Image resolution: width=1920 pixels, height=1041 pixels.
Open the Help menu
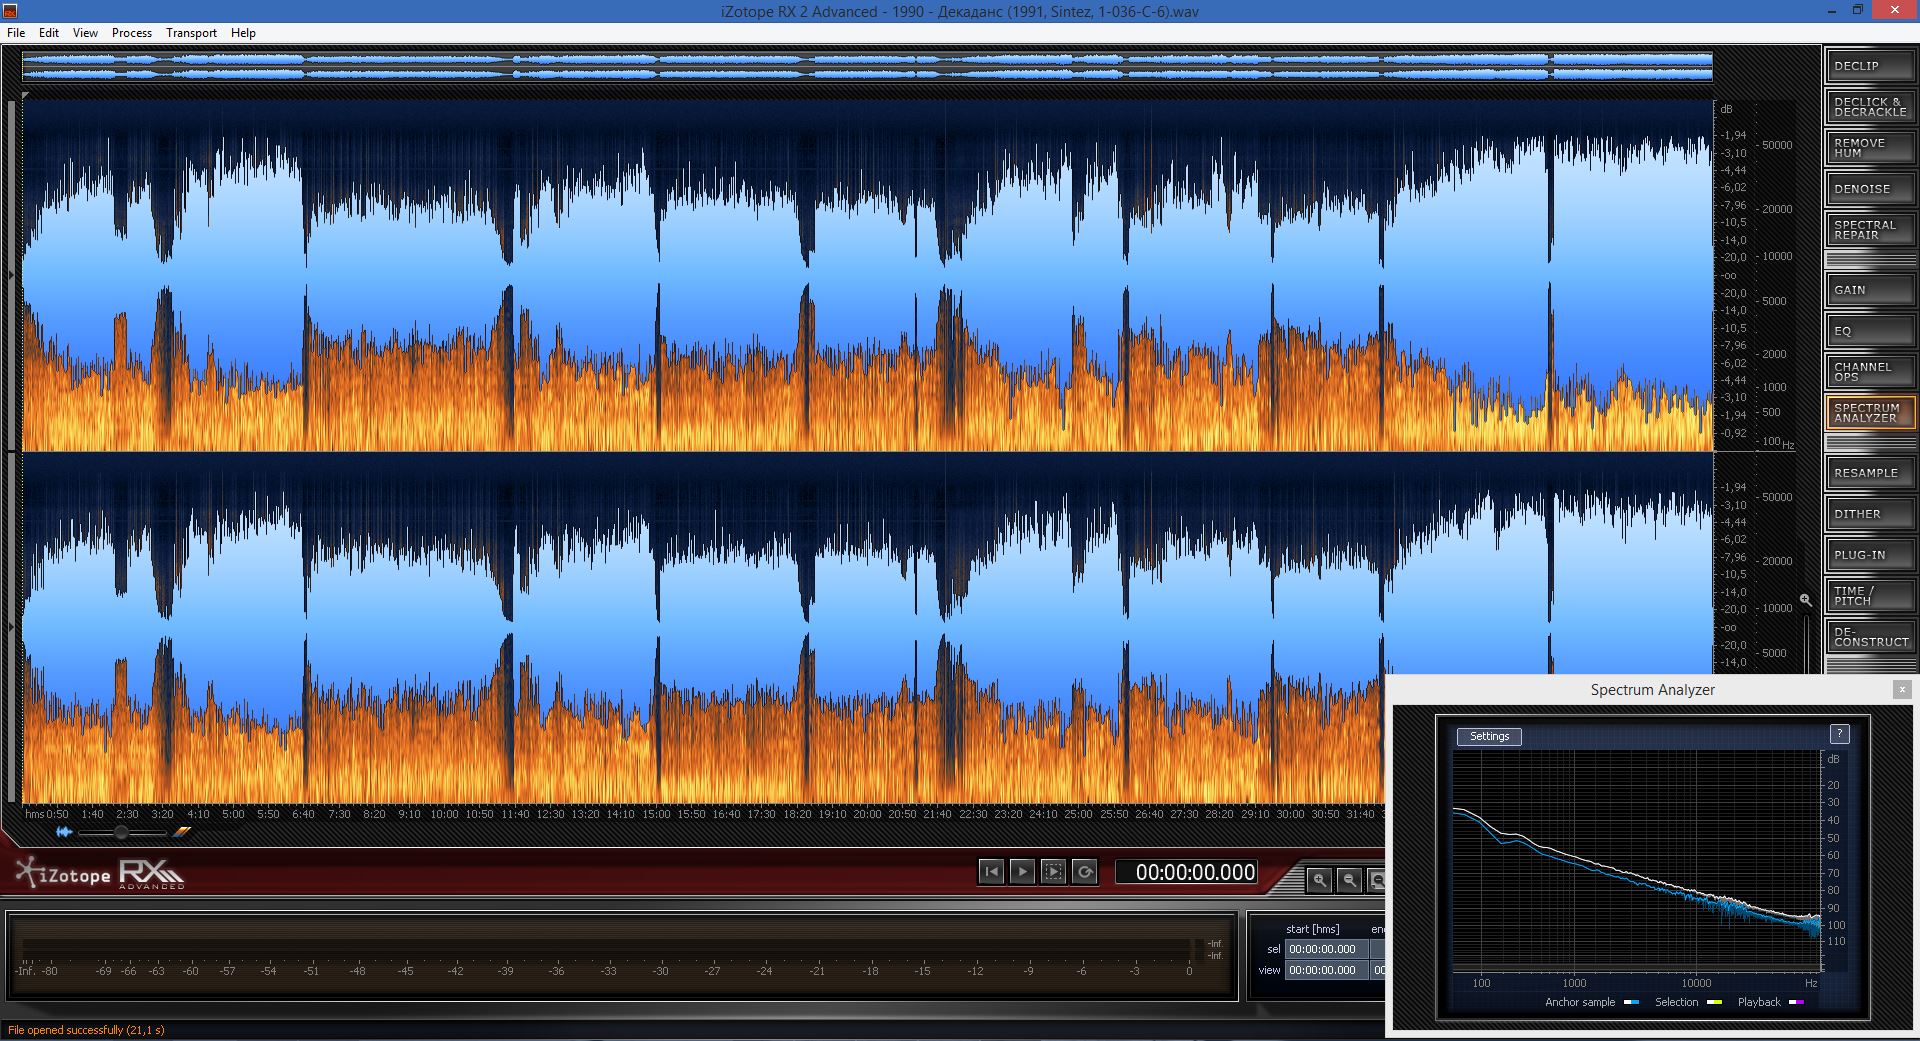pyautogui.click(x=243, y=33)
